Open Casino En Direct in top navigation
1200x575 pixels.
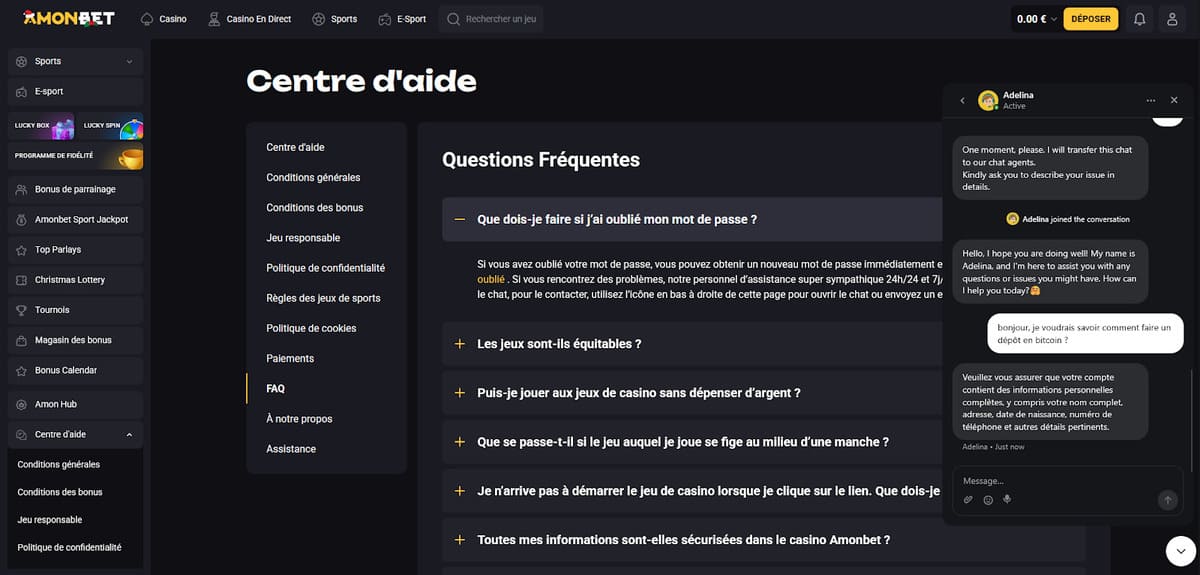(249, 19)
